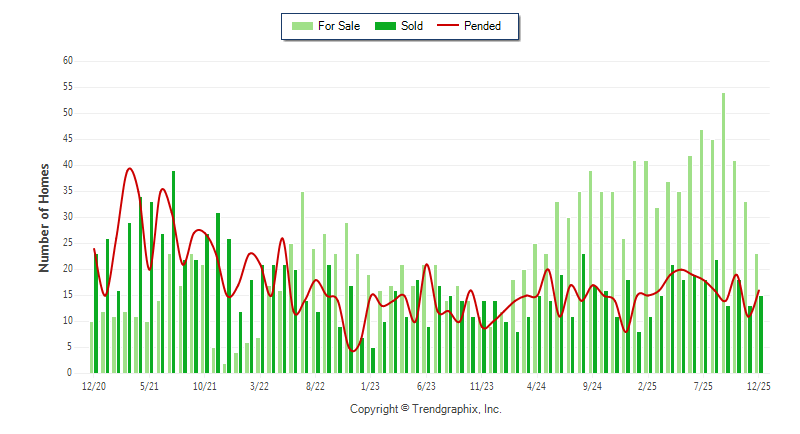800x434 pixels.
Task: Select the 12/20 x-axis date label
Action: tap(94, 386)
